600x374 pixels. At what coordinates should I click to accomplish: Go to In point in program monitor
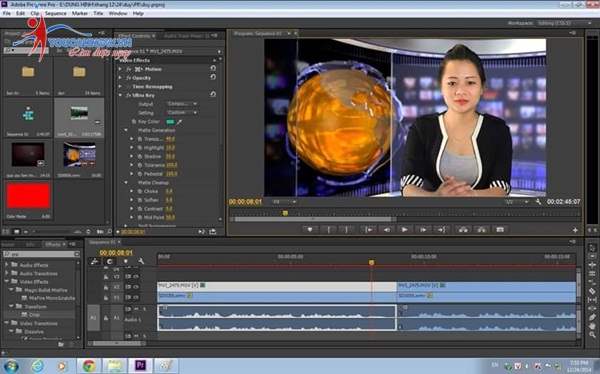[368, 230]
